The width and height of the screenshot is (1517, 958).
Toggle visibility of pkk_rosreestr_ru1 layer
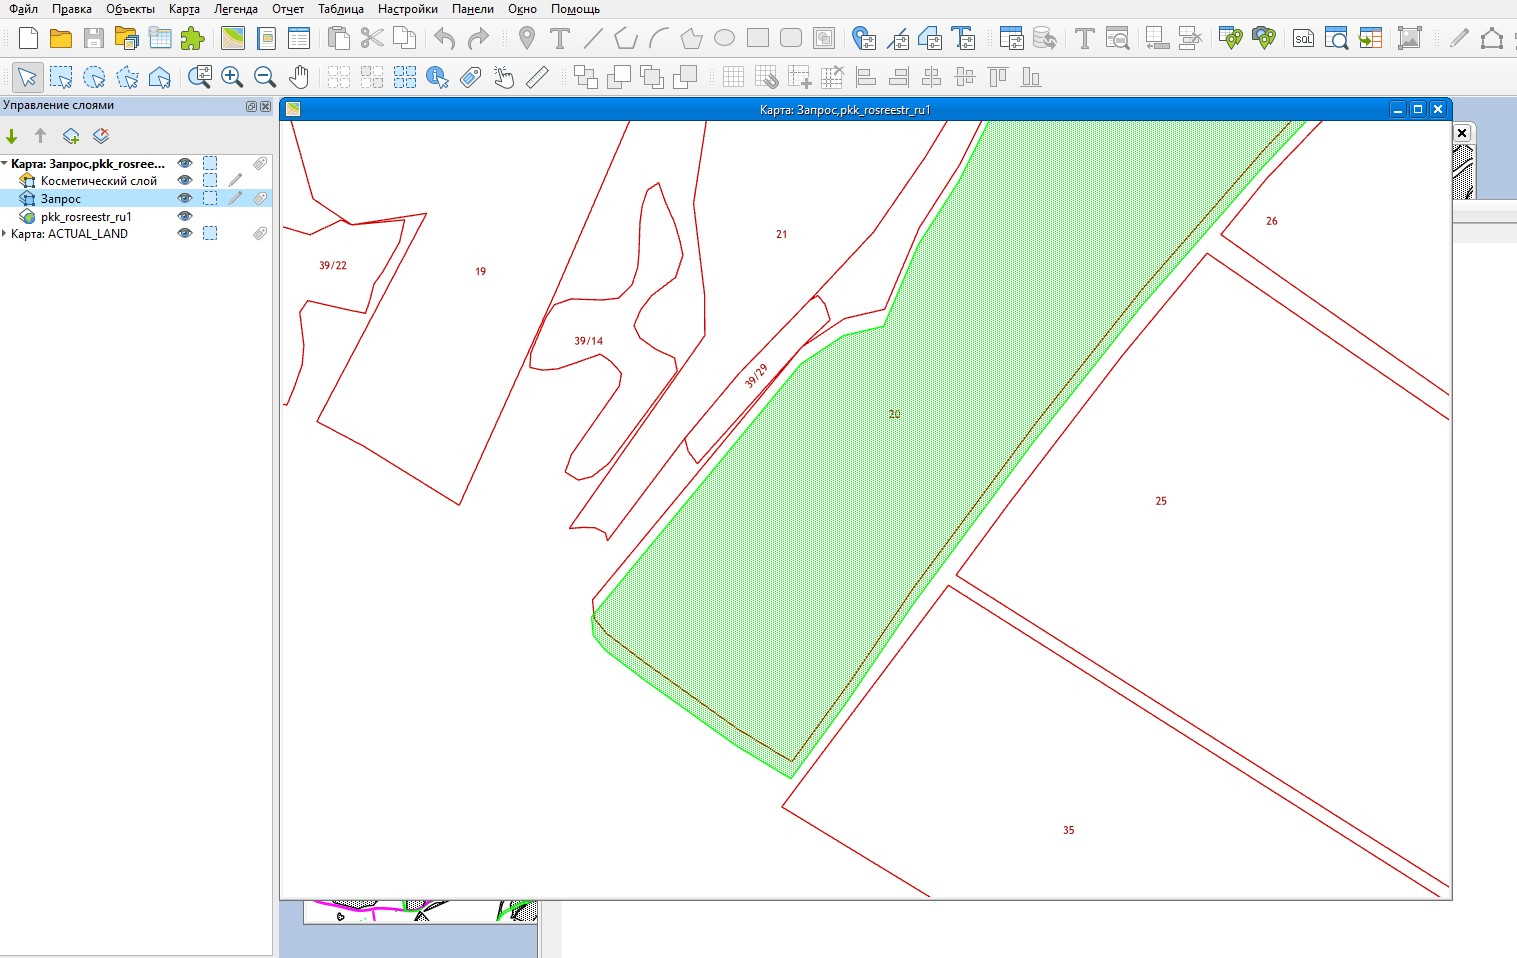click(x=184, y=216)
